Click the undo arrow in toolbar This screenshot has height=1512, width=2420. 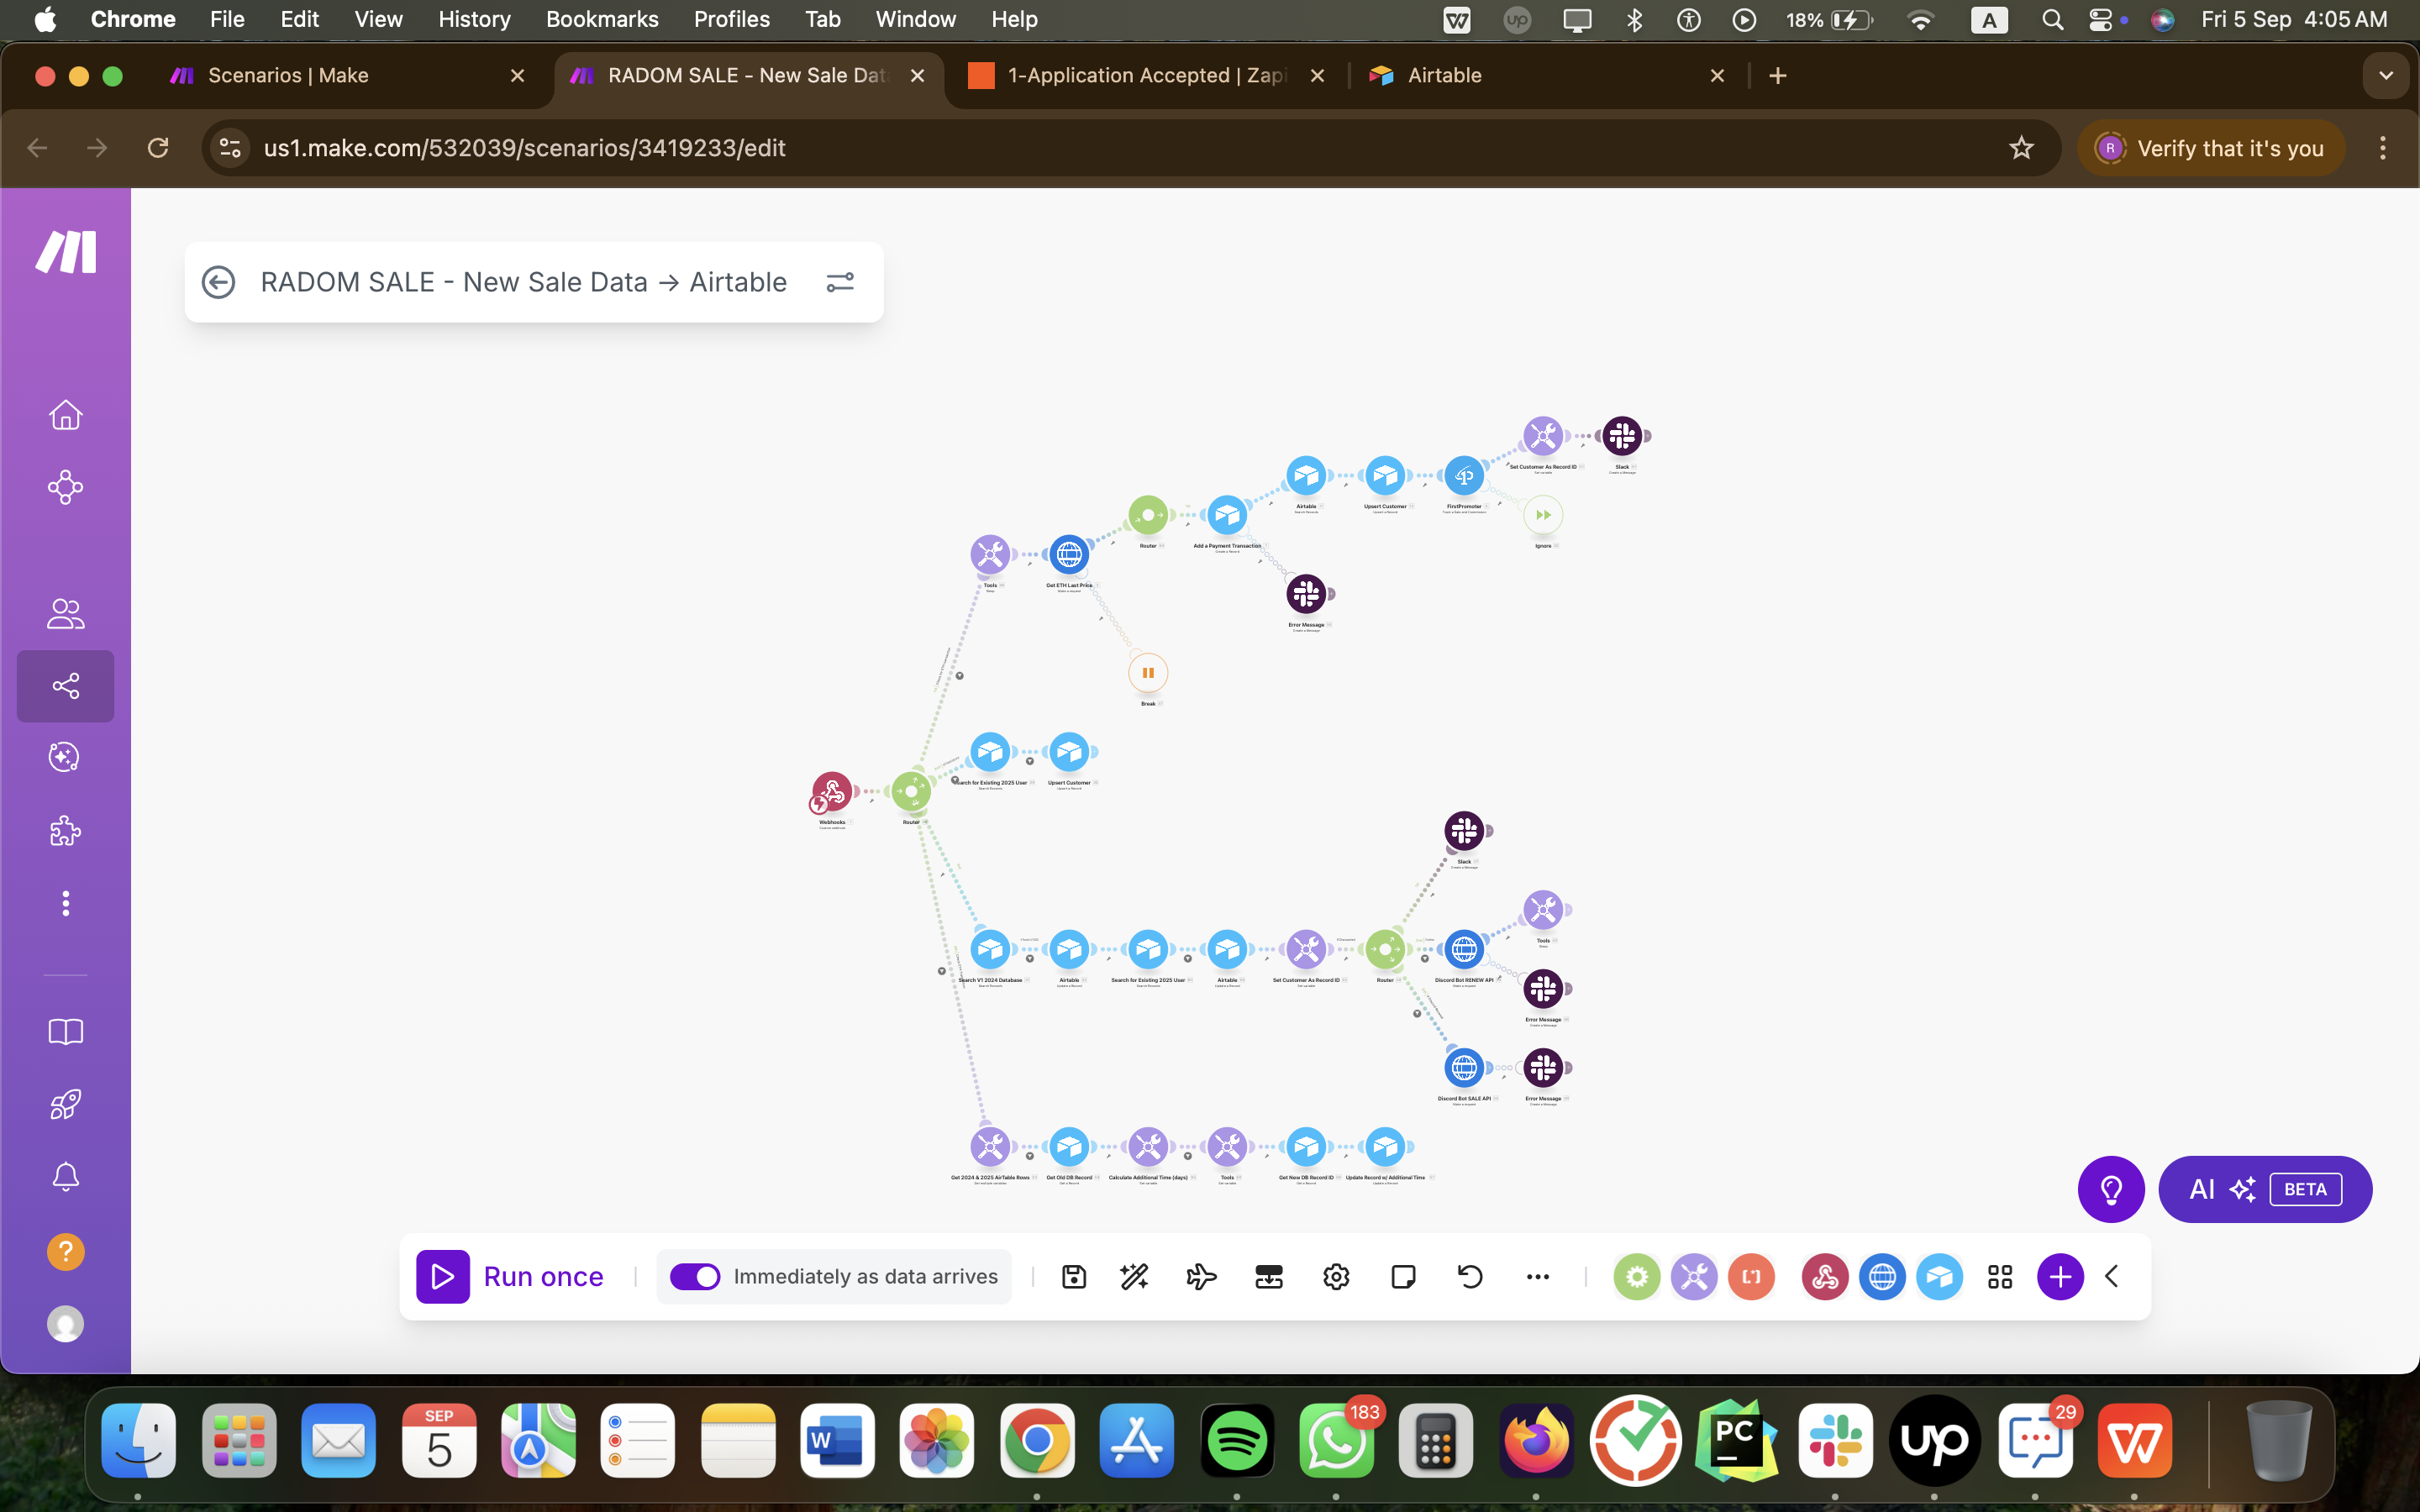tap(1470, 1276)
